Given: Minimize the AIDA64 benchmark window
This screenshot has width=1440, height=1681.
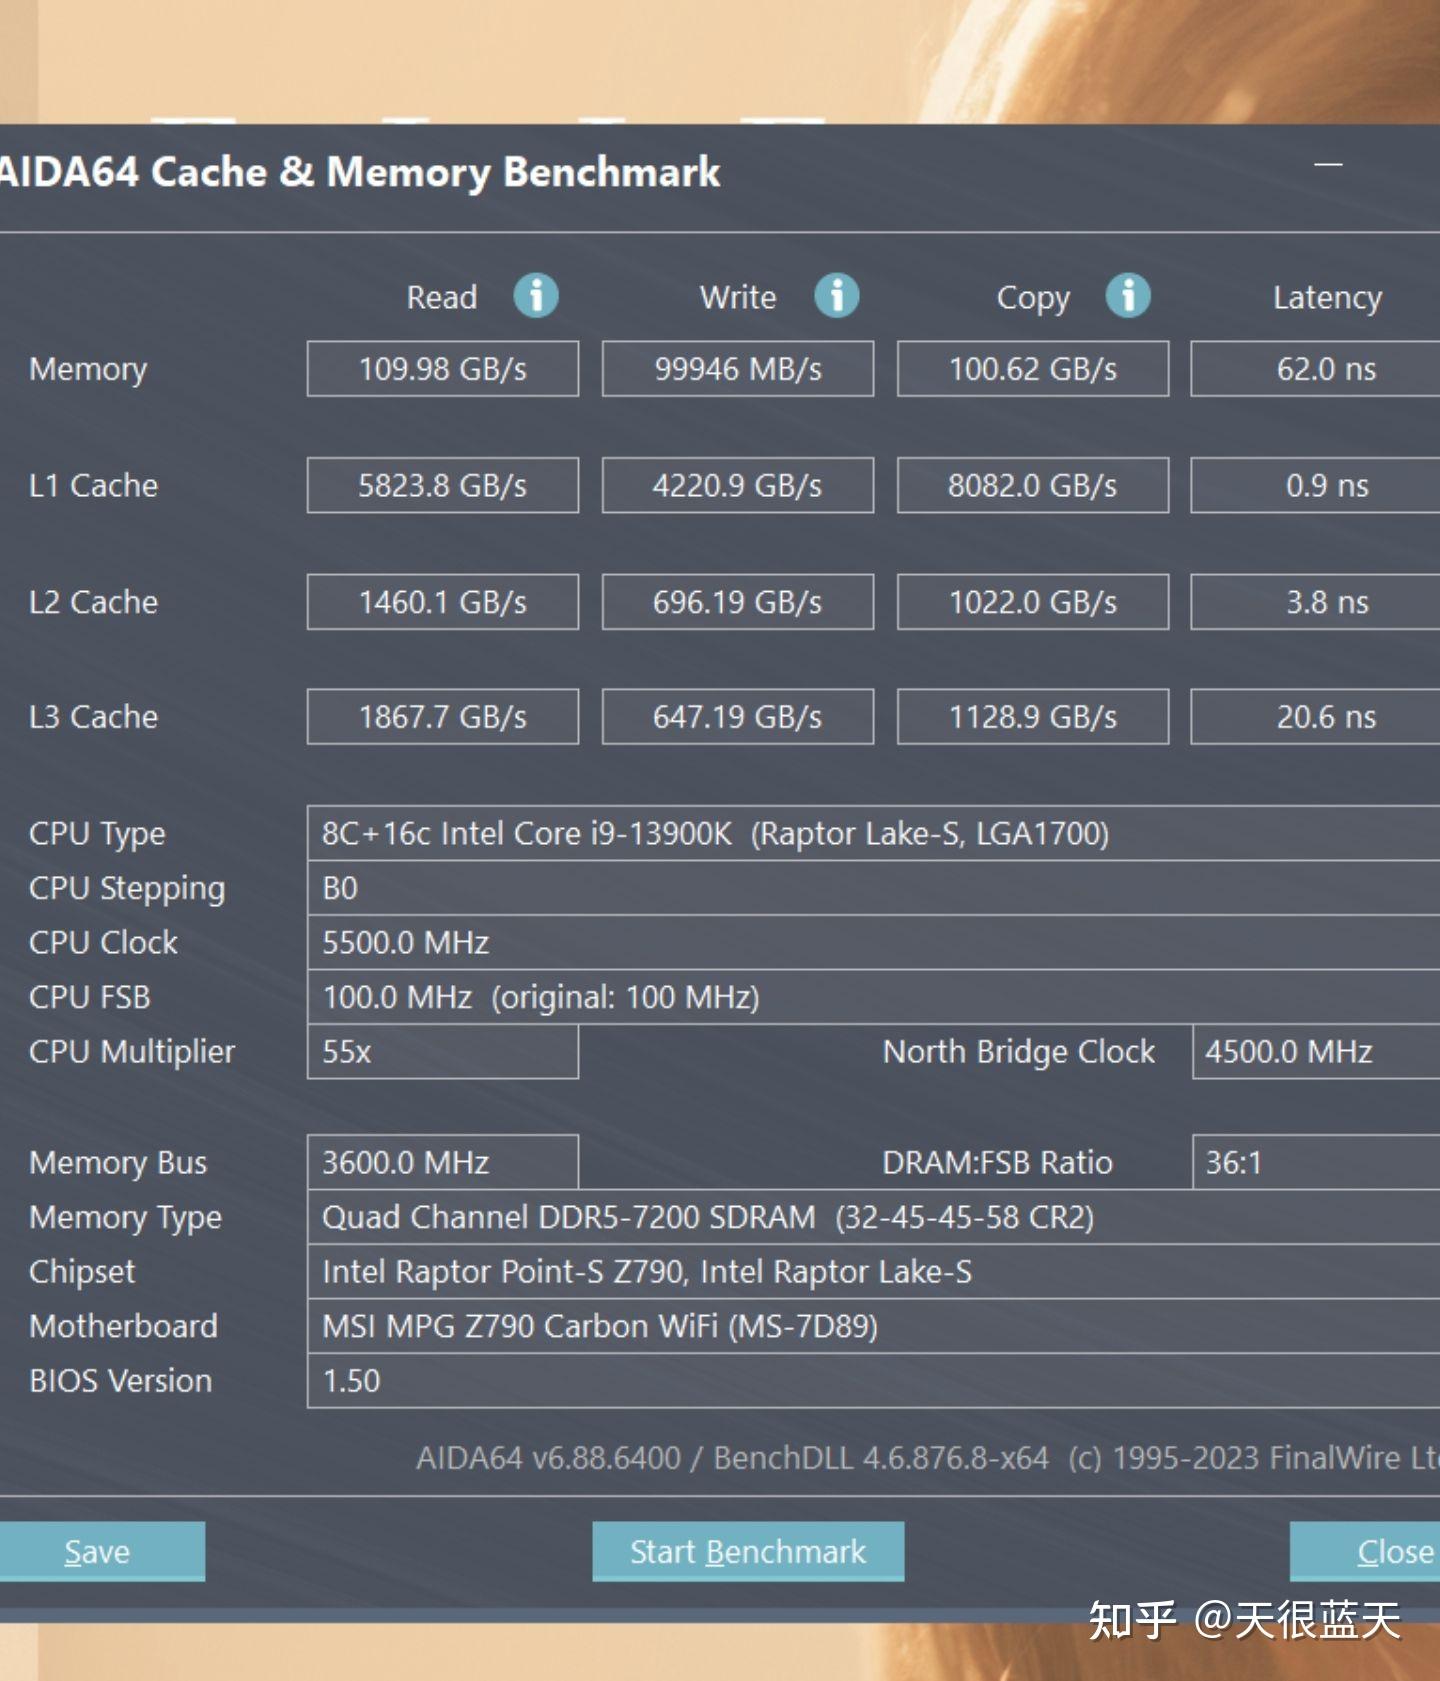Looking at the screenshot, I should [x=1328, y=165].
